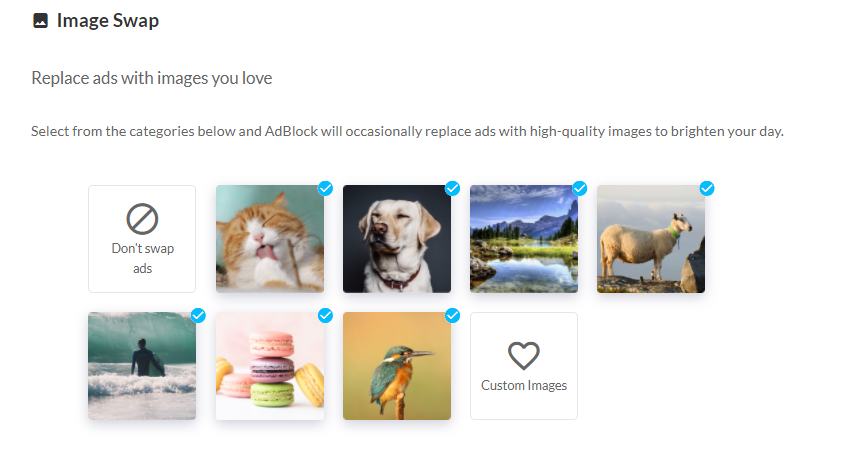The width and height of the screenshot is (853, 475).
Task: Select the Don't swap ads option
Action: click(142, 239)
